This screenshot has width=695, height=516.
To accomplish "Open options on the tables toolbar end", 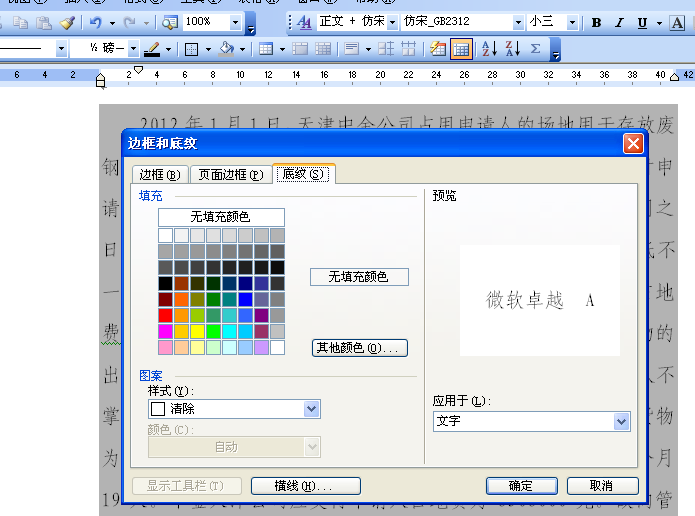I will pos(555,50).
